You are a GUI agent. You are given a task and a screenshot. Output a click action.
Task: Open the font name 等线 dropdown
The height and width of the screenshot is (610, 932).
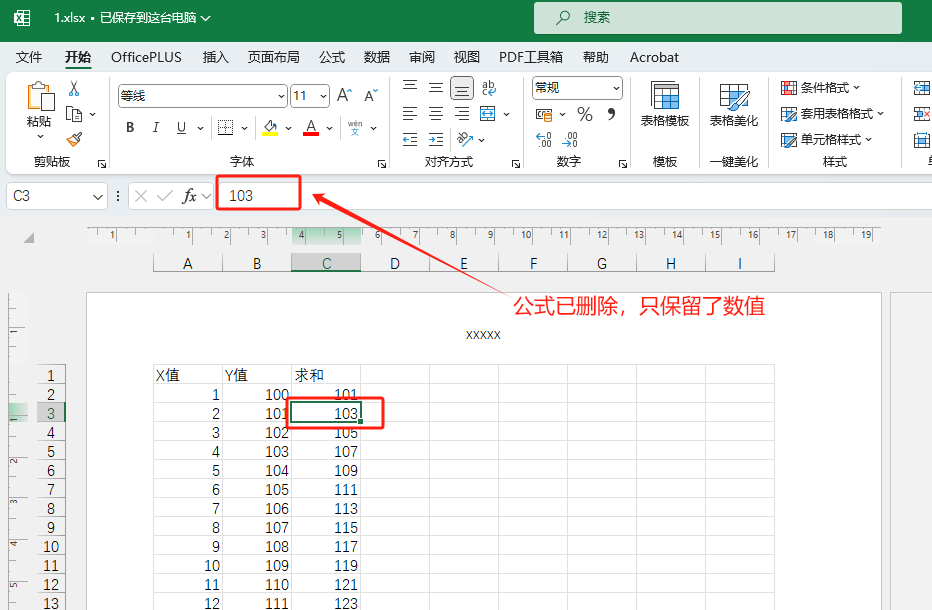pyautogui.click(x=281, y=96)
